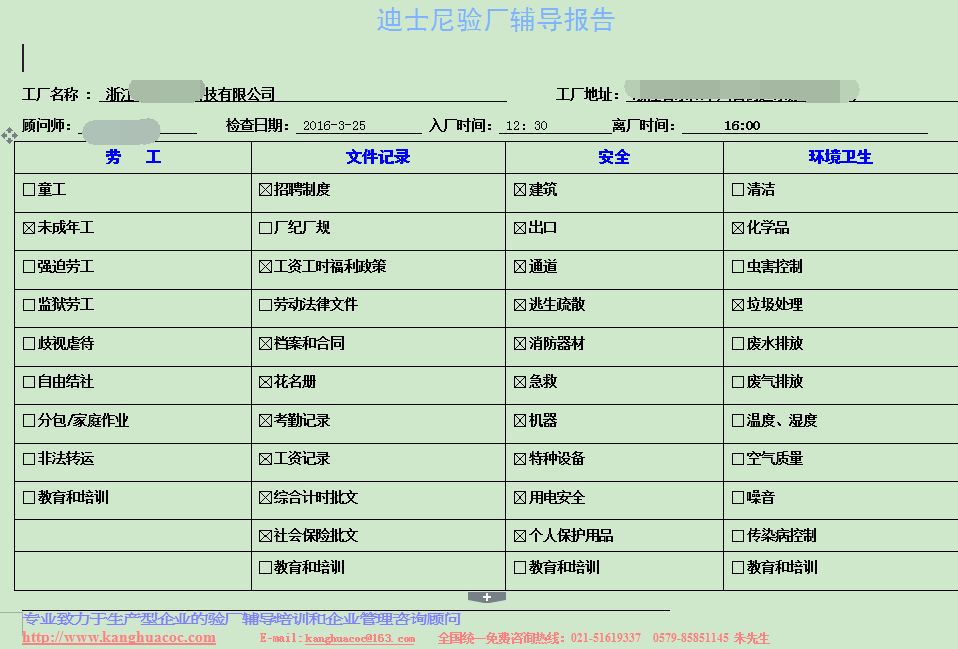This screenshot has width=958, height=649.
Task: Check the 传染病控制 checkbox
Action: pos(738,537)
